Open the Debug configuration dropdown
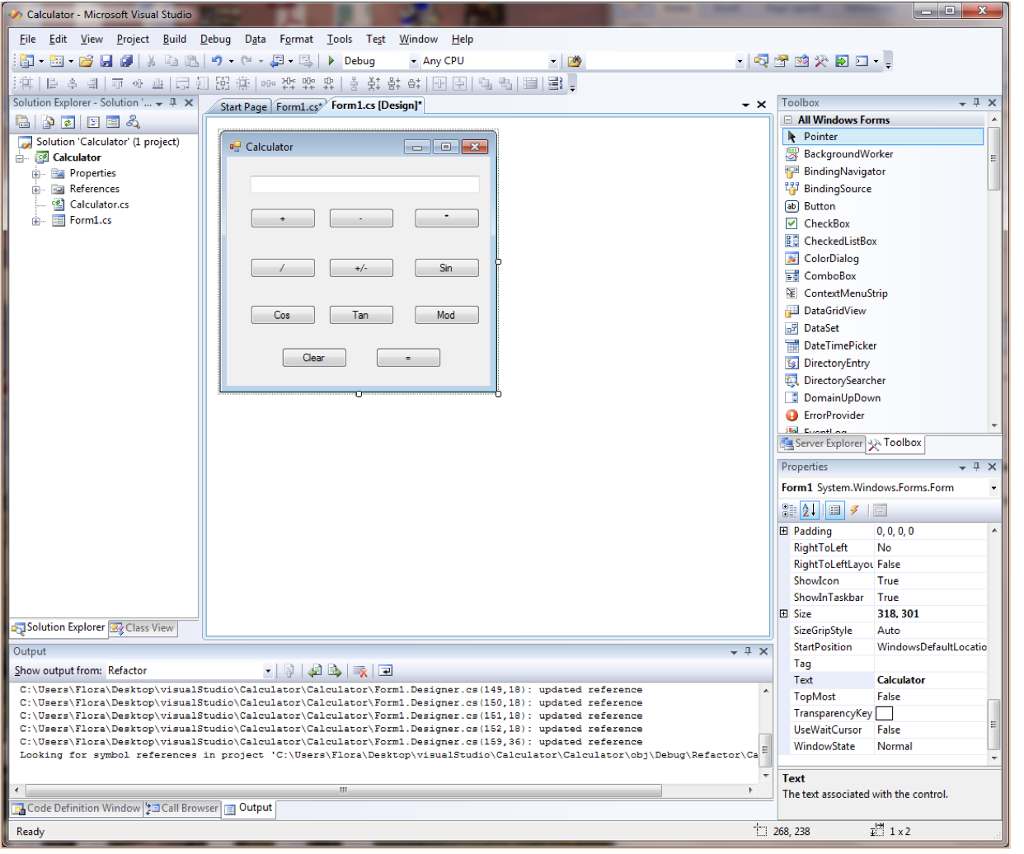Screen dimensions: 1024x854 (413, 61)
